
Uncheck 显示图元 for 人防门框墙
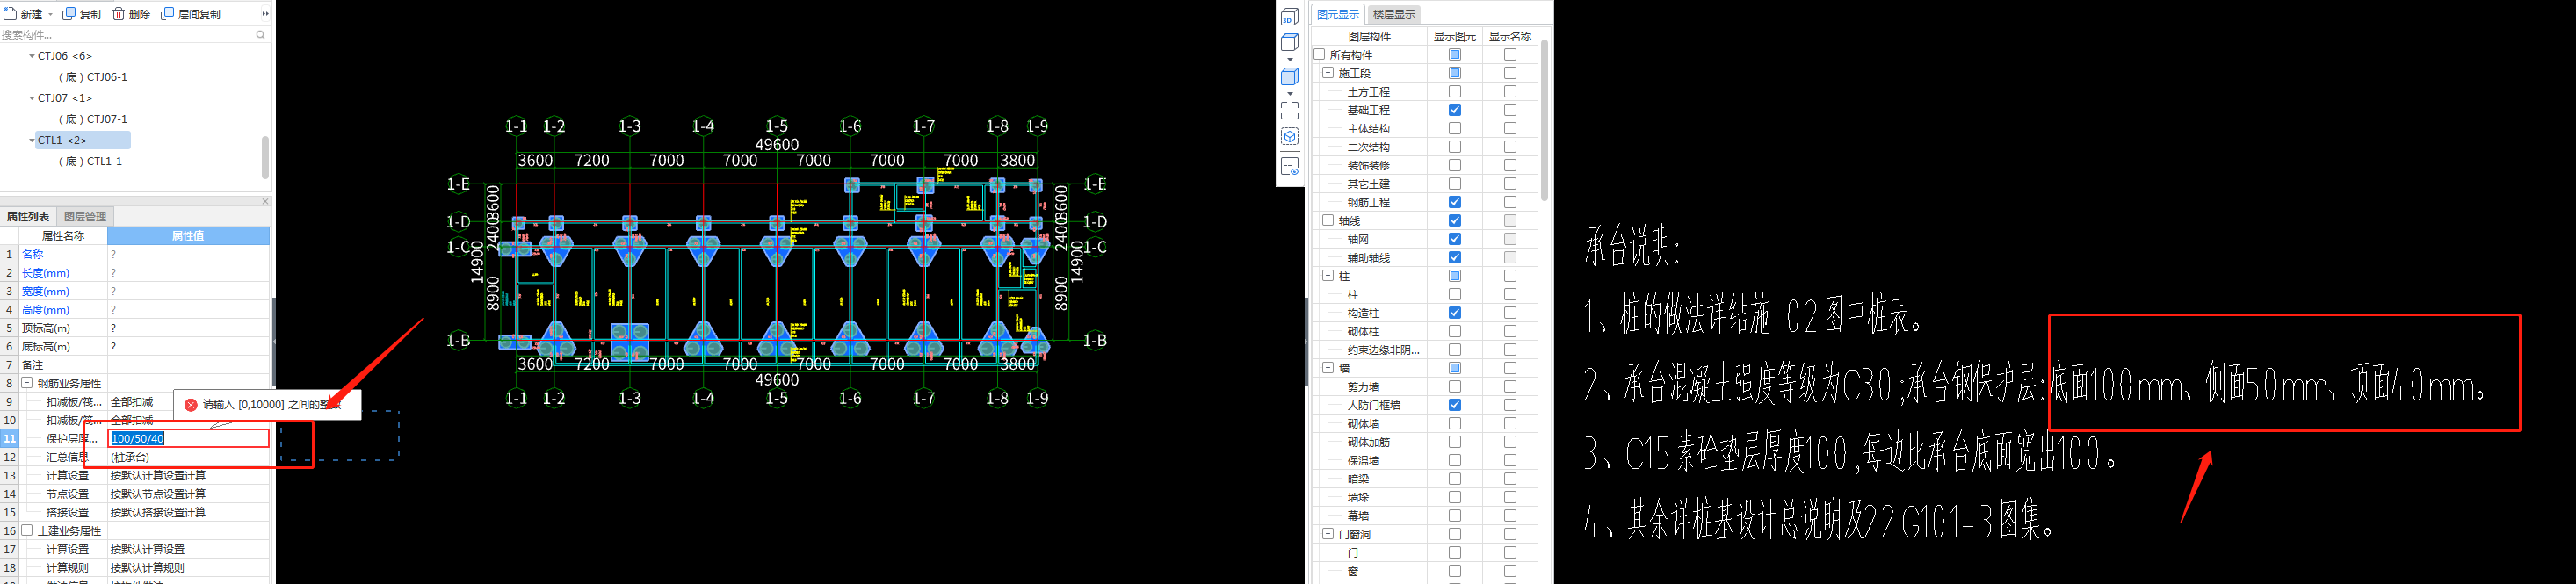click(x=1455, y=405)
